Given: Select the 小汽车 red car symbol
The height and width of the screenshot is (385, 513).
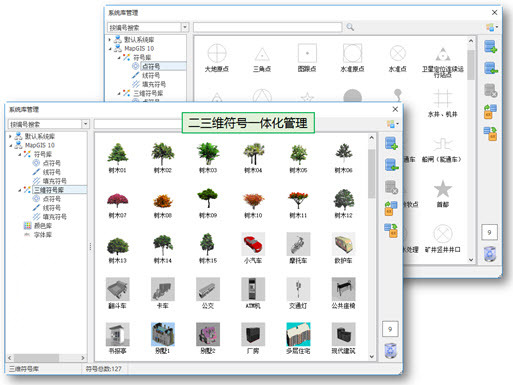Looking at the screenshot, I should pyautogui.click(x=253, y=248).
